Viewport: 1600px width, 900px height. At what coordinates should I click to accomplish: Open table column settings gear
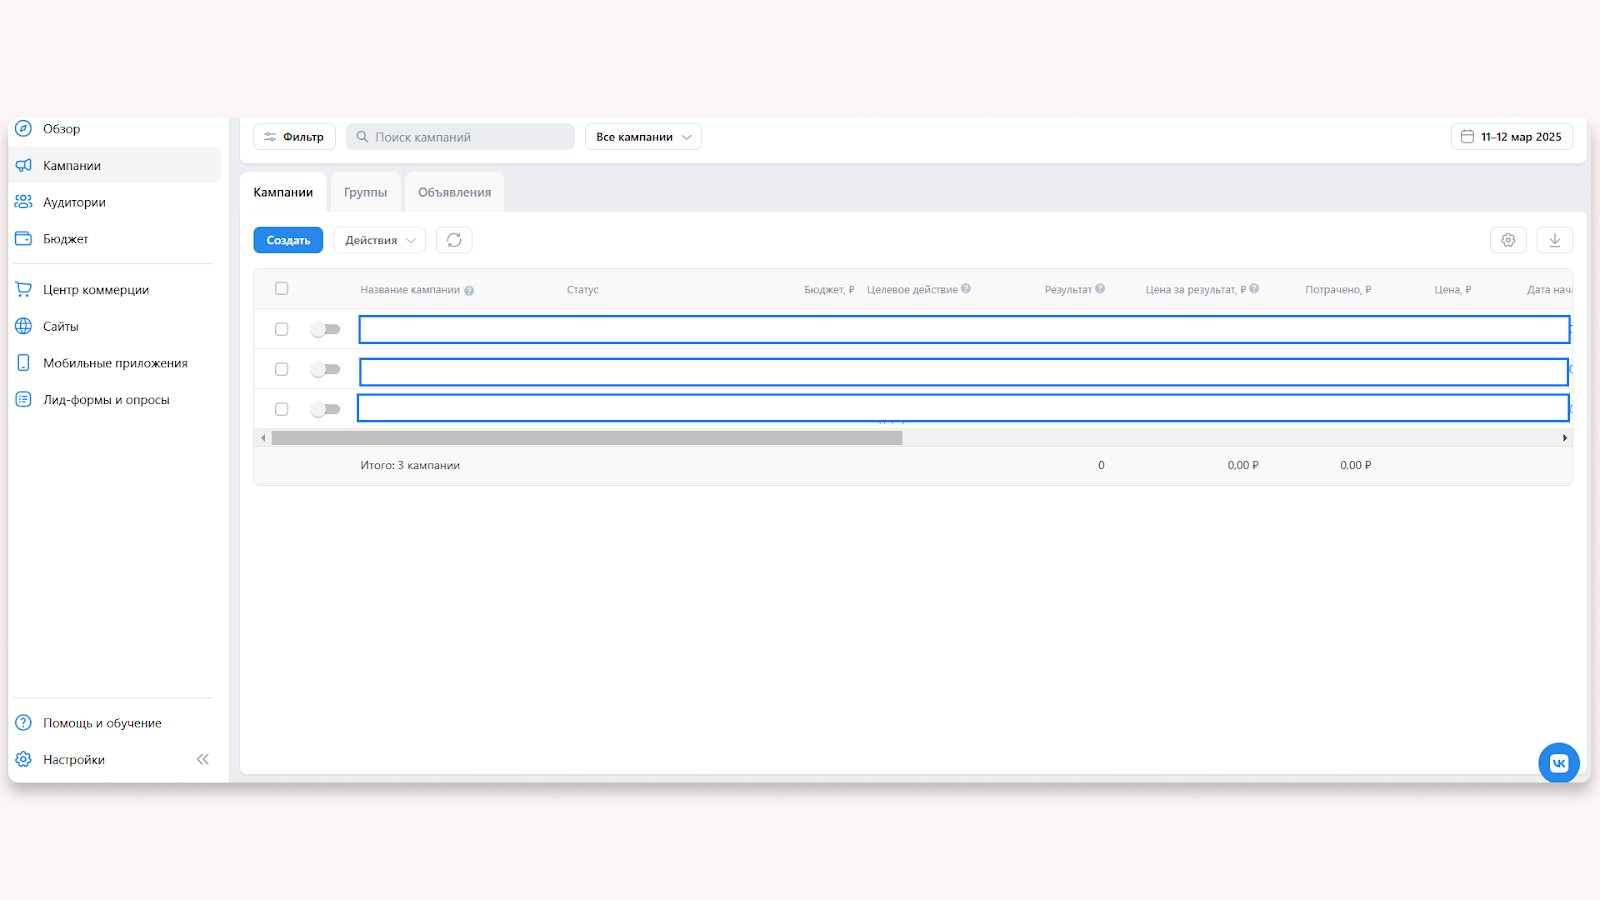[1508, 240]
